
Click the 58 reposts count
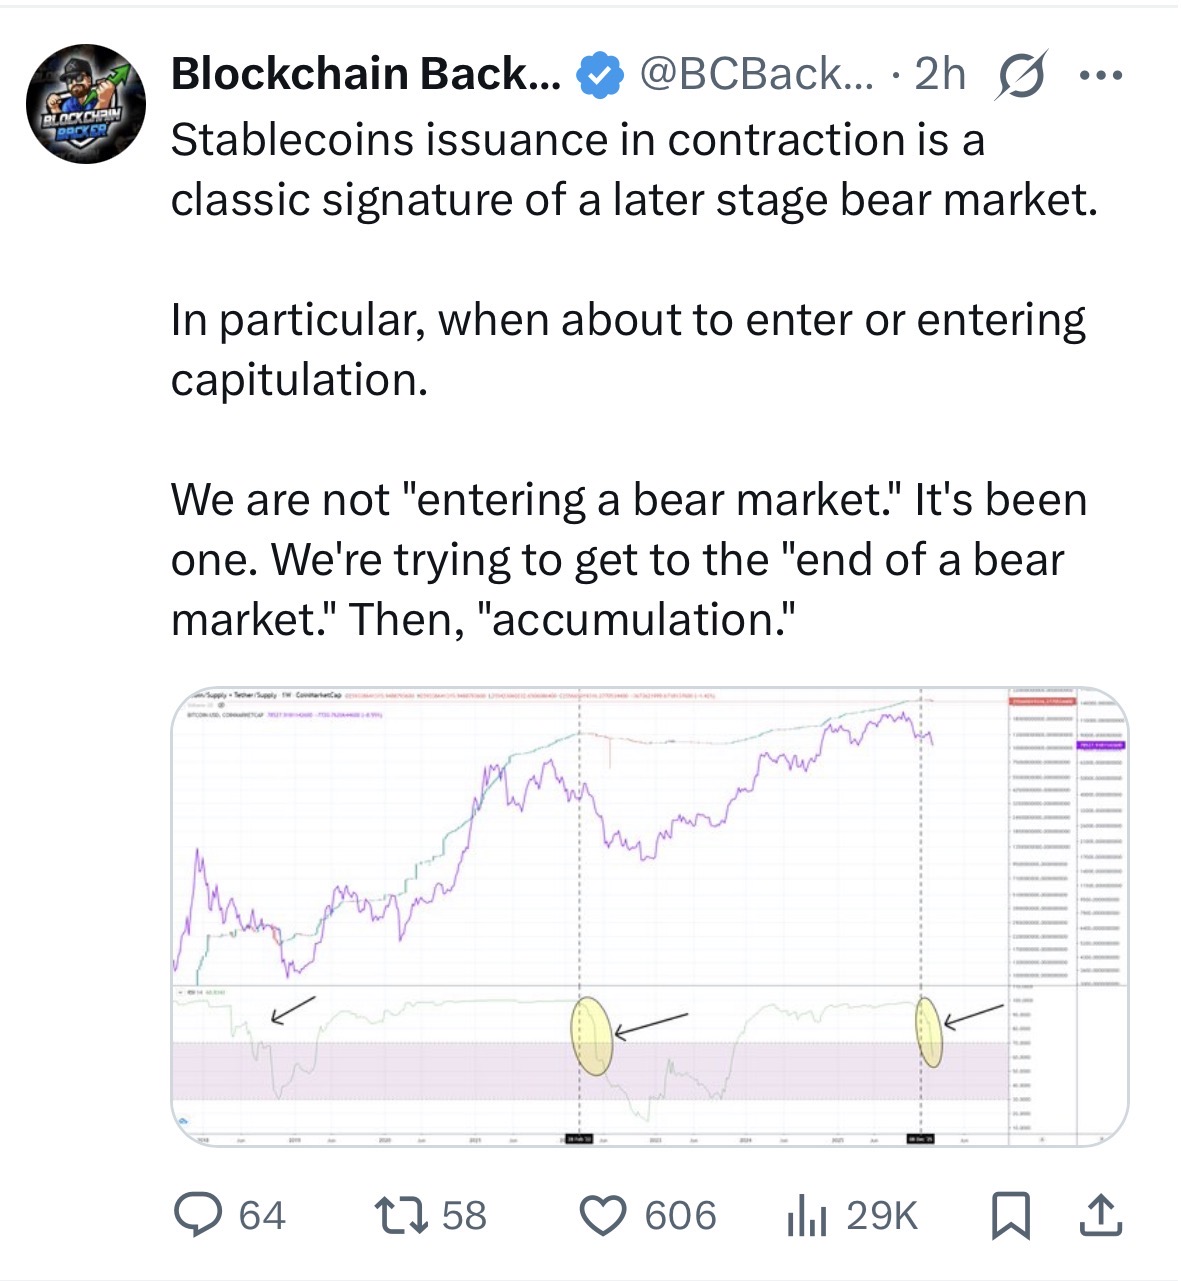pos(464,1215)
